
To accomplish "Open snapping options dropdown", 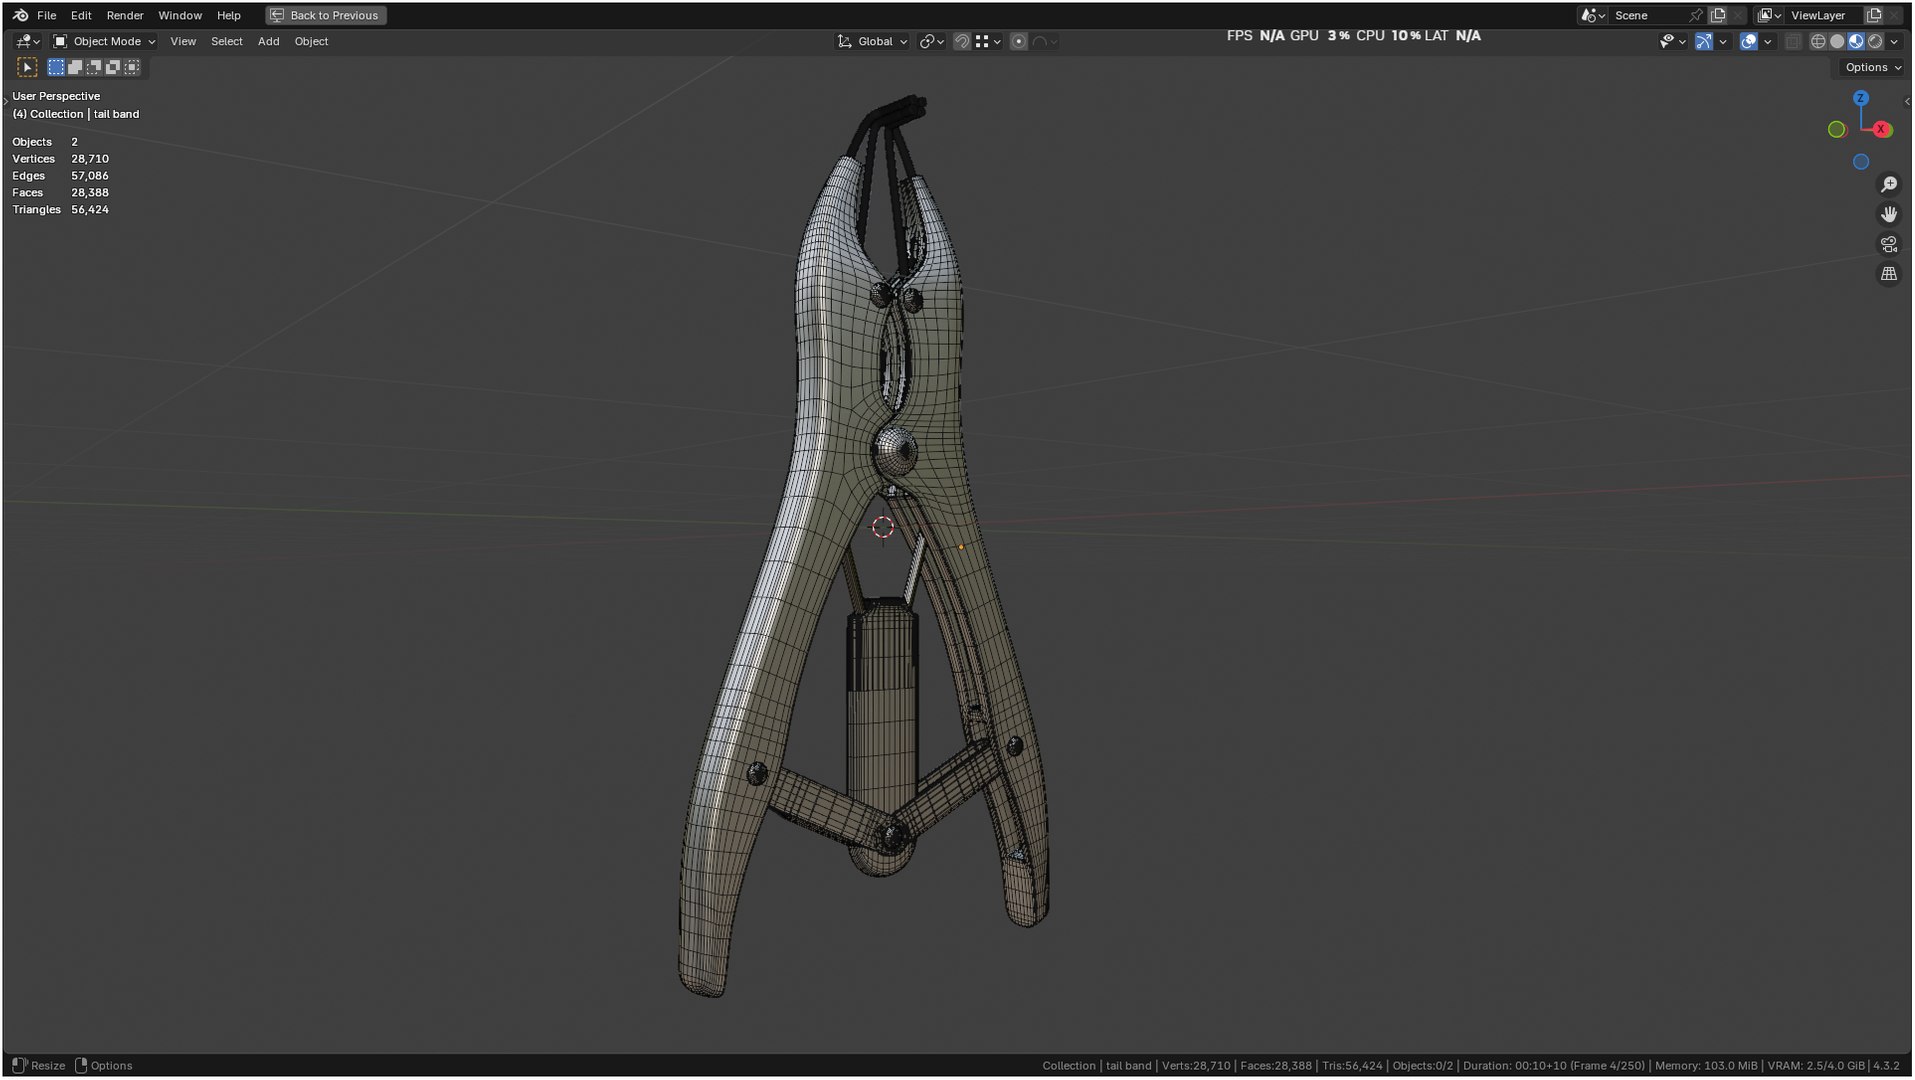I will pos(988,41).
